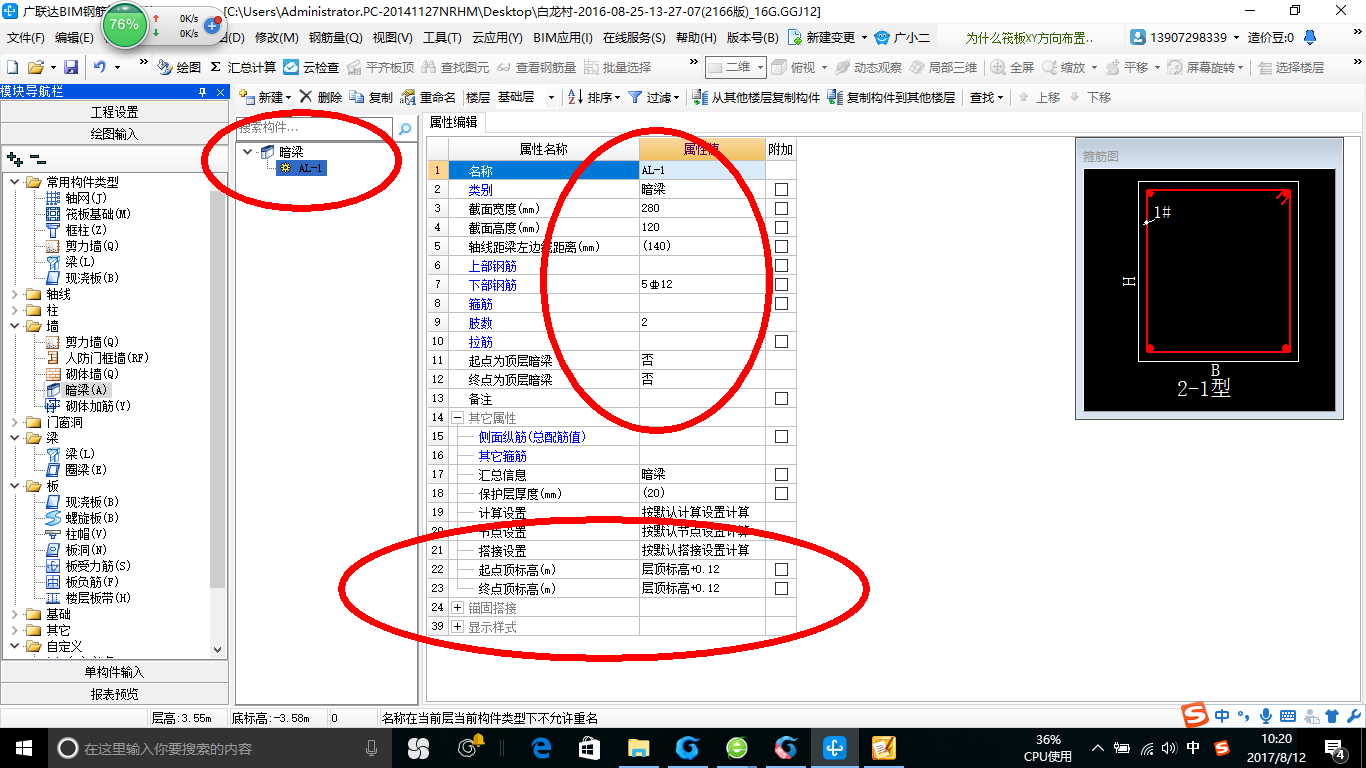Select 轴网(J) under 常用构件类型
Viewport: 1366px width, 768px height.
[x=77, y=198]
